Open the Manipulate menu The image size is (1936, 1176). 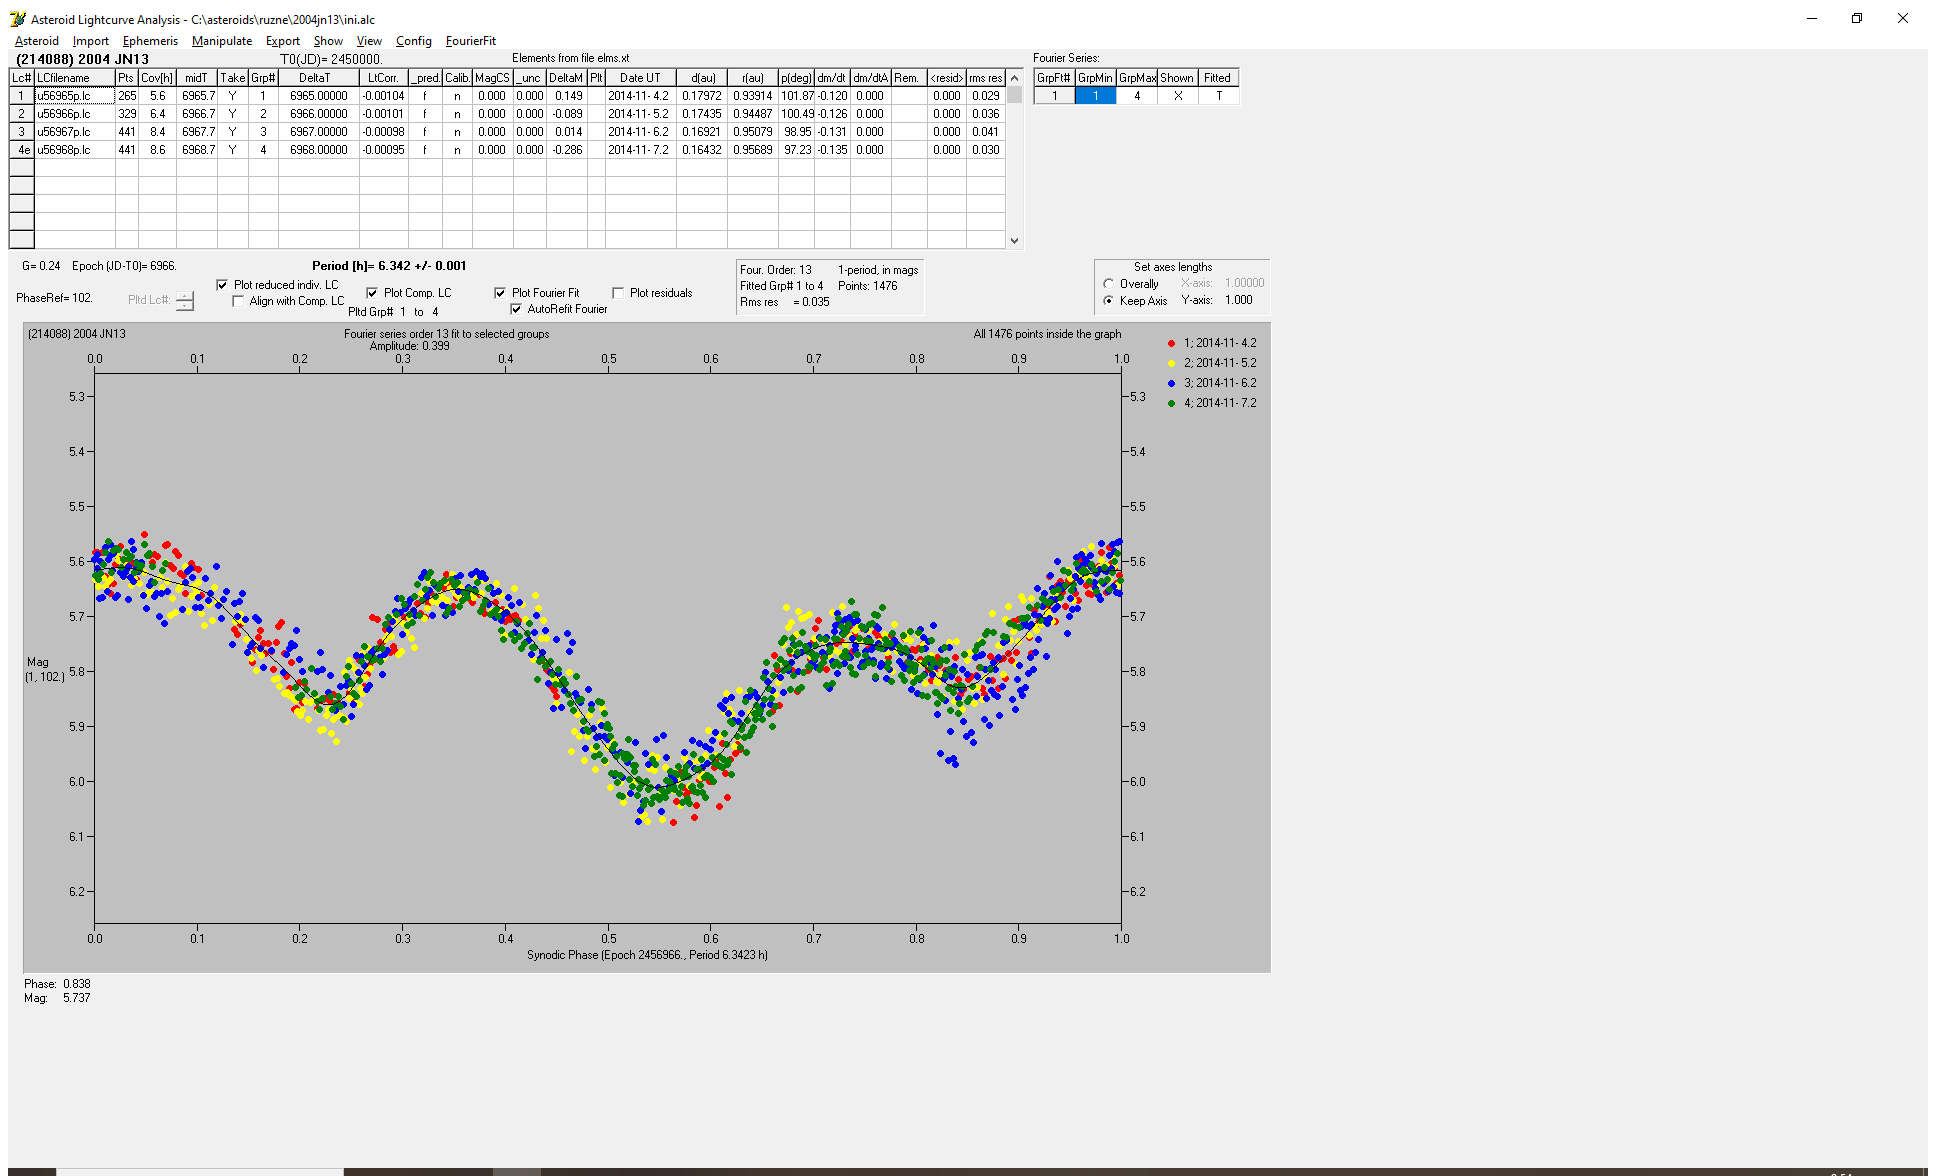point(222,41)
